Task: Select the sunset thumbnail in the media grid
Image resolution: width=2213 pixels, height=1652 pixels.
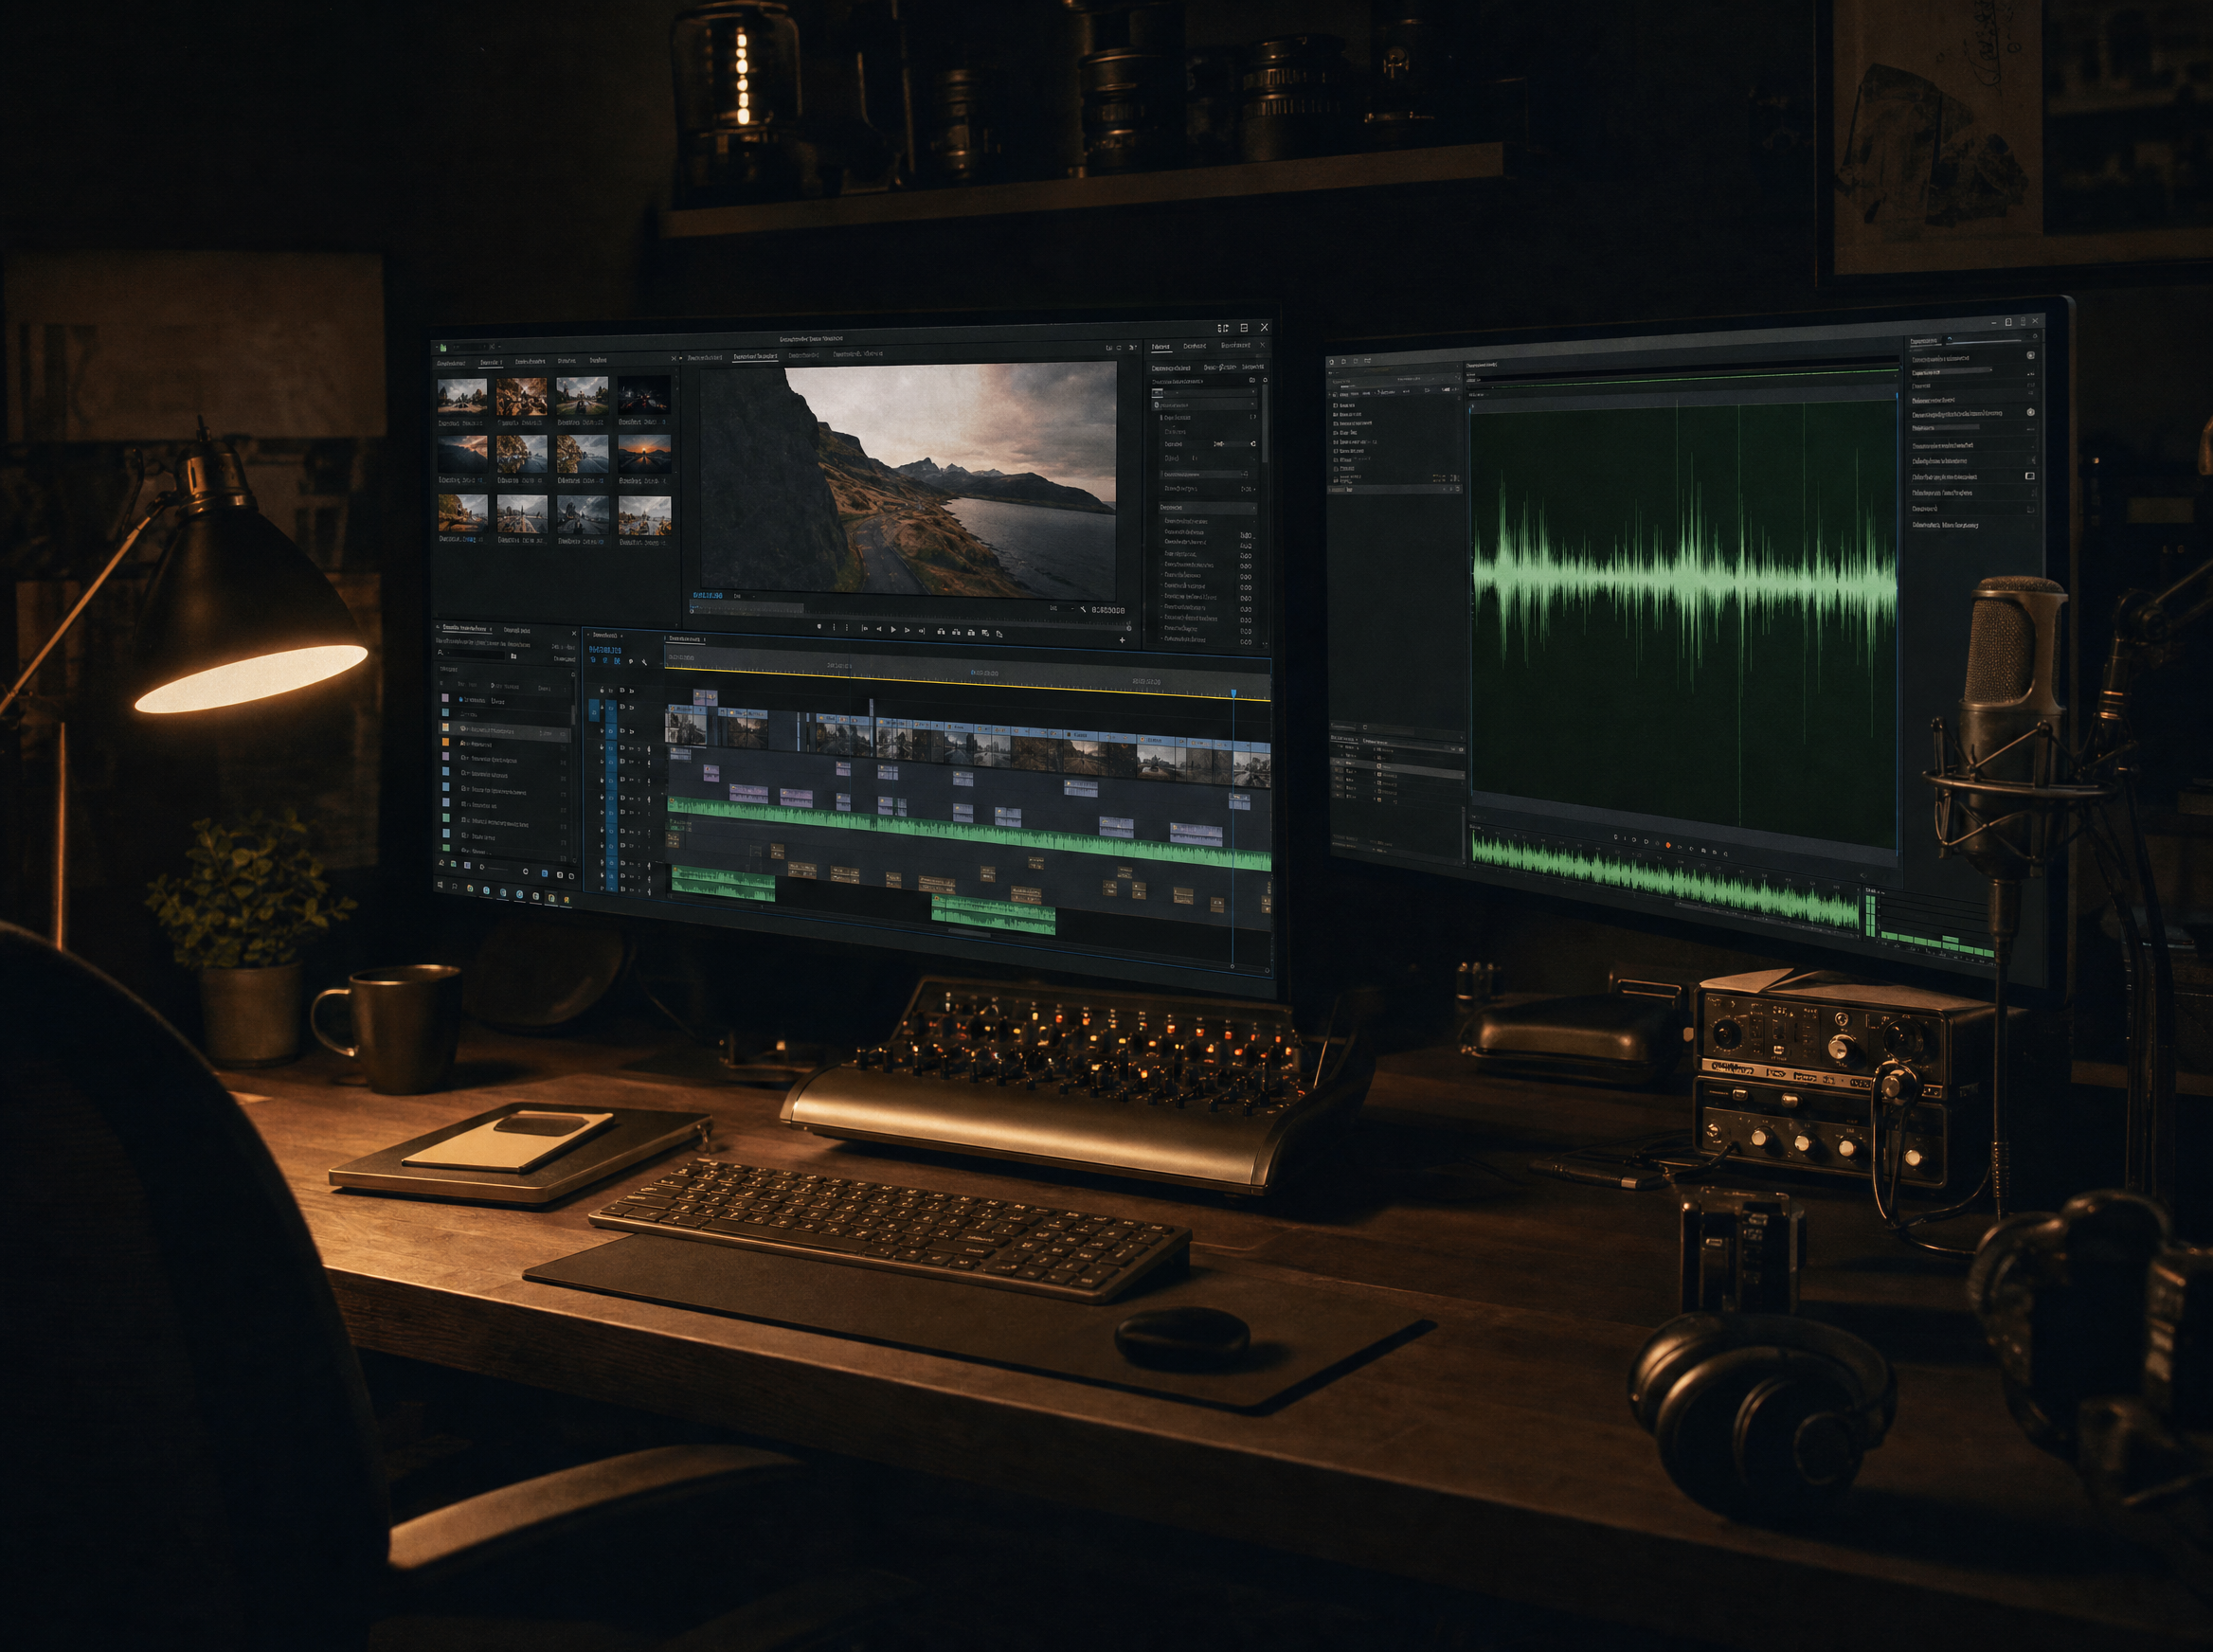Action: (x=646, y=454)
